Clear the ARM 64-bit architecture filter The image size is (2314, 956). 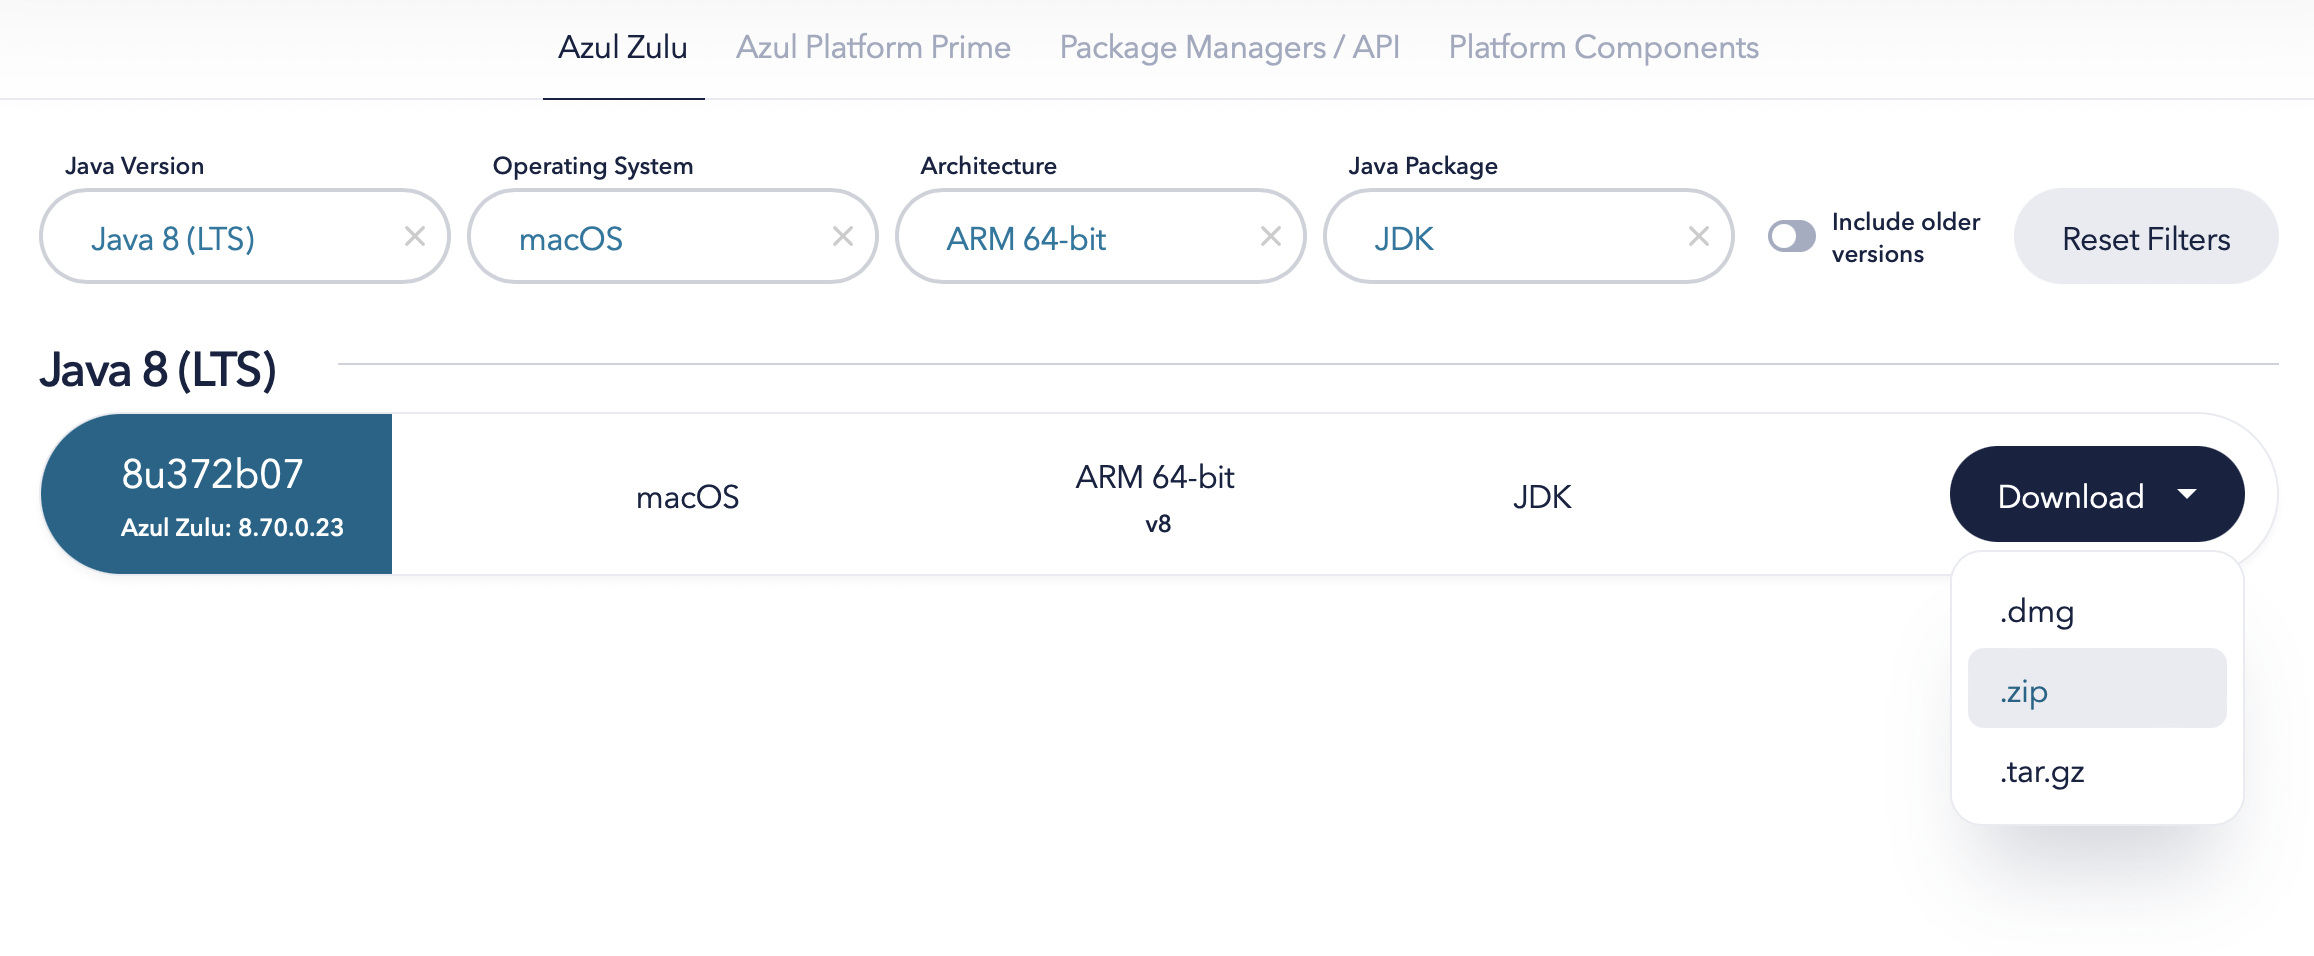(x=1270, y=237)
